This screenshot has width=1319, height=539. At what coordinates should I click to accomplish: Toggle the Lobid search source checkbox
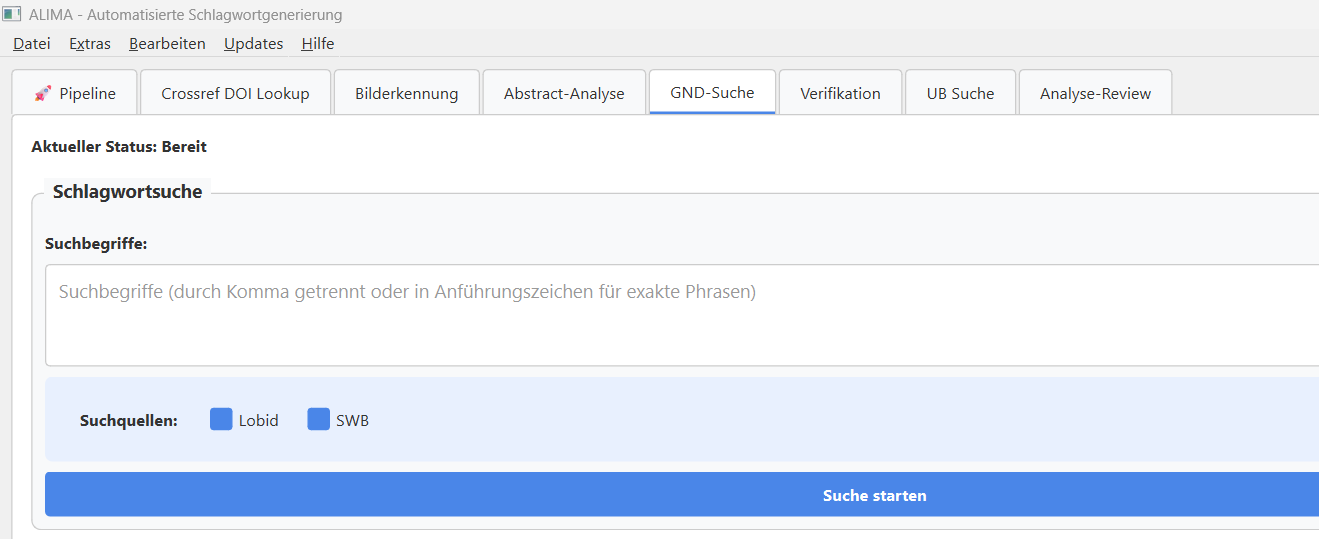tap(221, 420)
